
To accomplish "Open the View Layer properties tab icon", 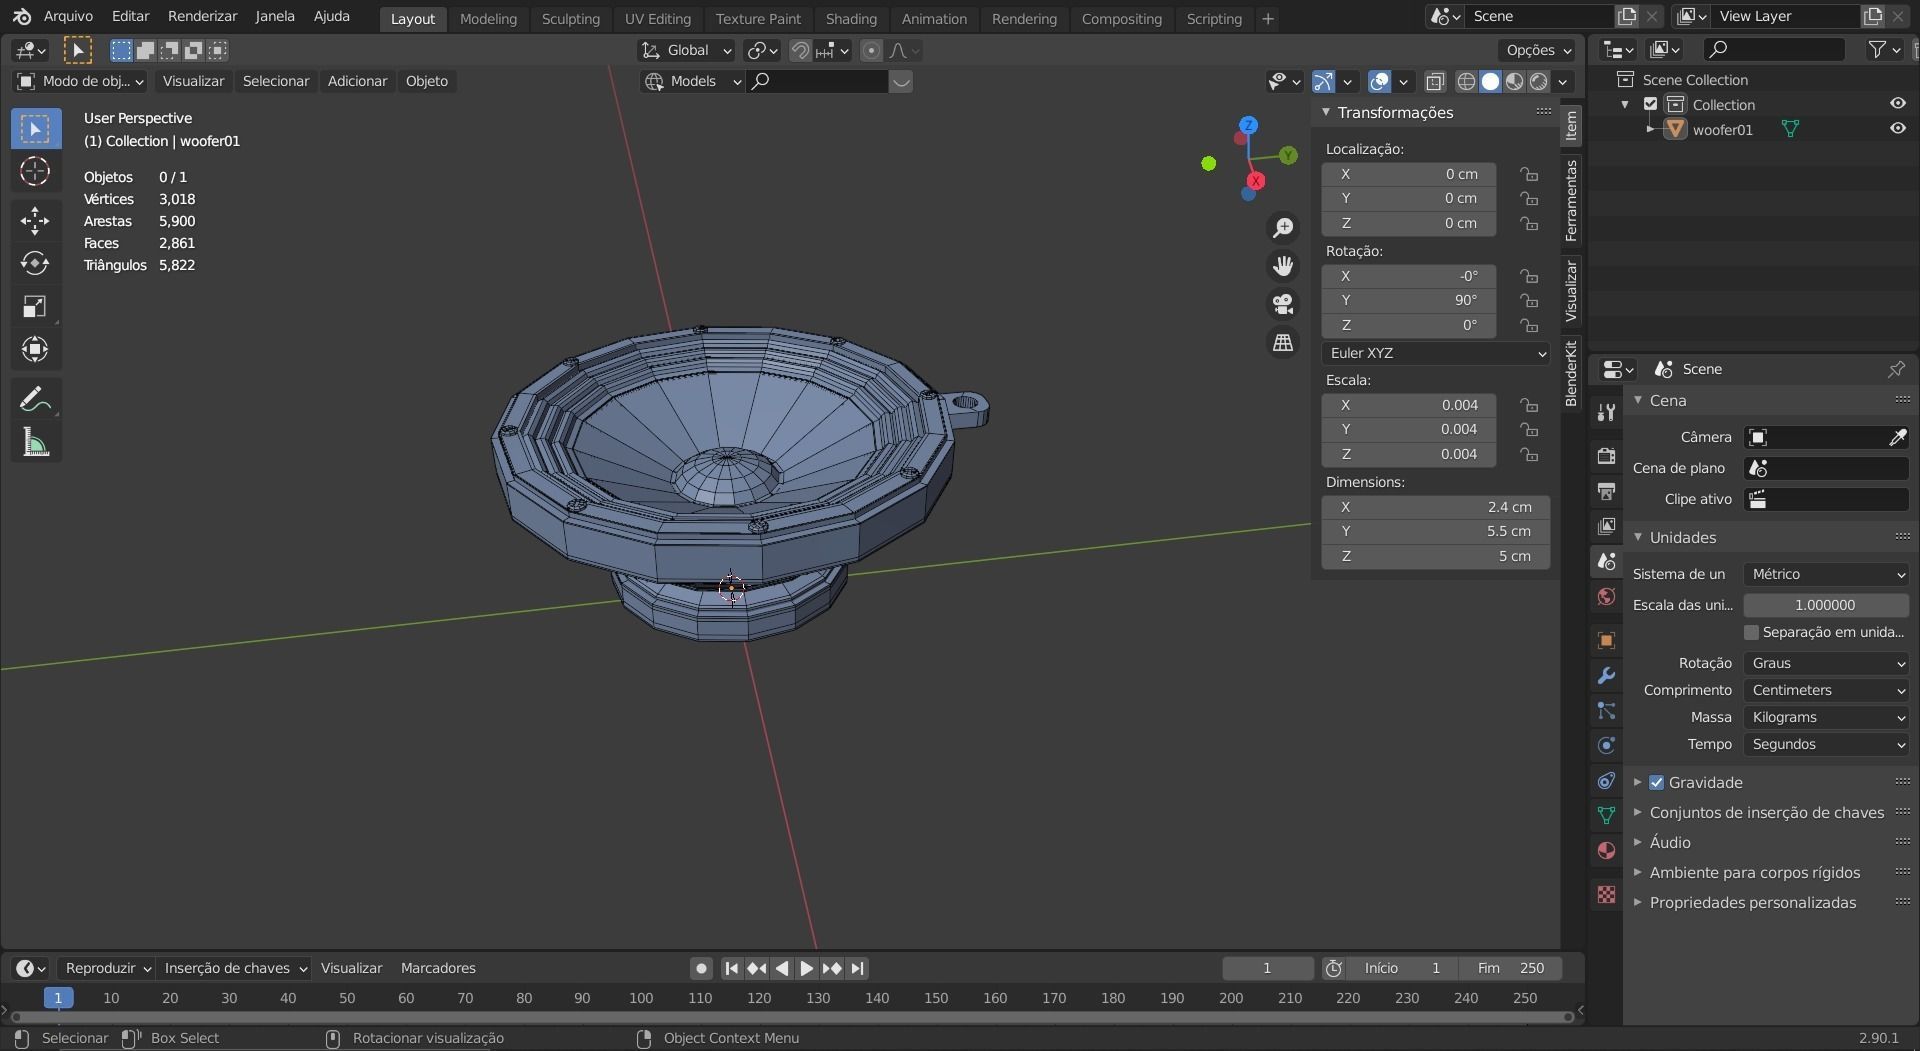I will pyautogui.click(x=1606, y=526).
